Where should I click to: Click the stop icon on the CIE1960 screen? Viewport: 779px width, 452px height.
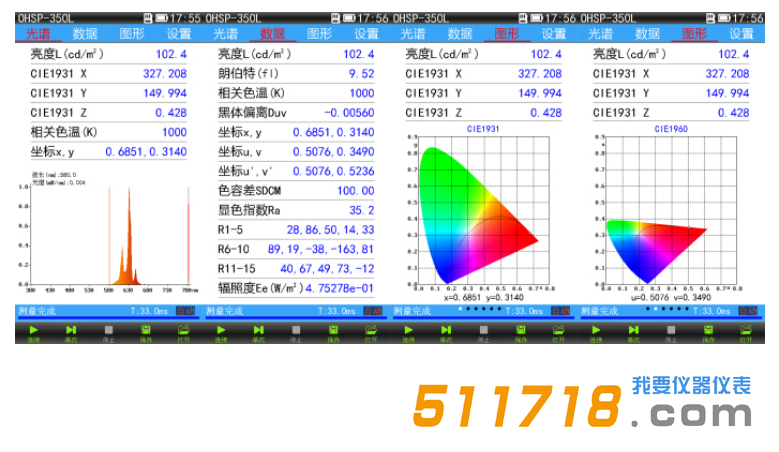(x=670, y=330)
